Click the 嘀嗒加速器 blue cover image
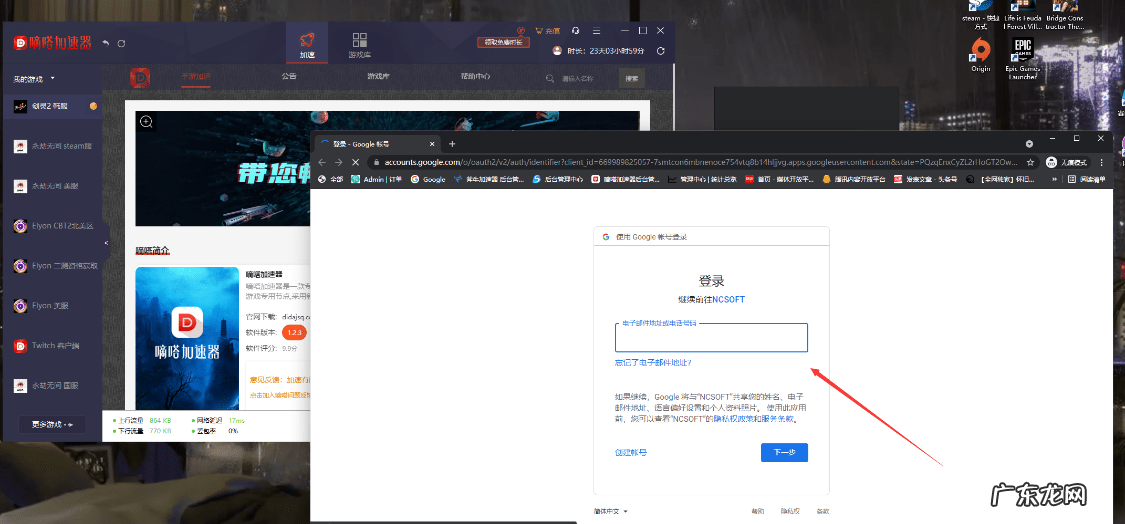The width and height of the screenshot is (1125, 524). (x=187, y=338)
